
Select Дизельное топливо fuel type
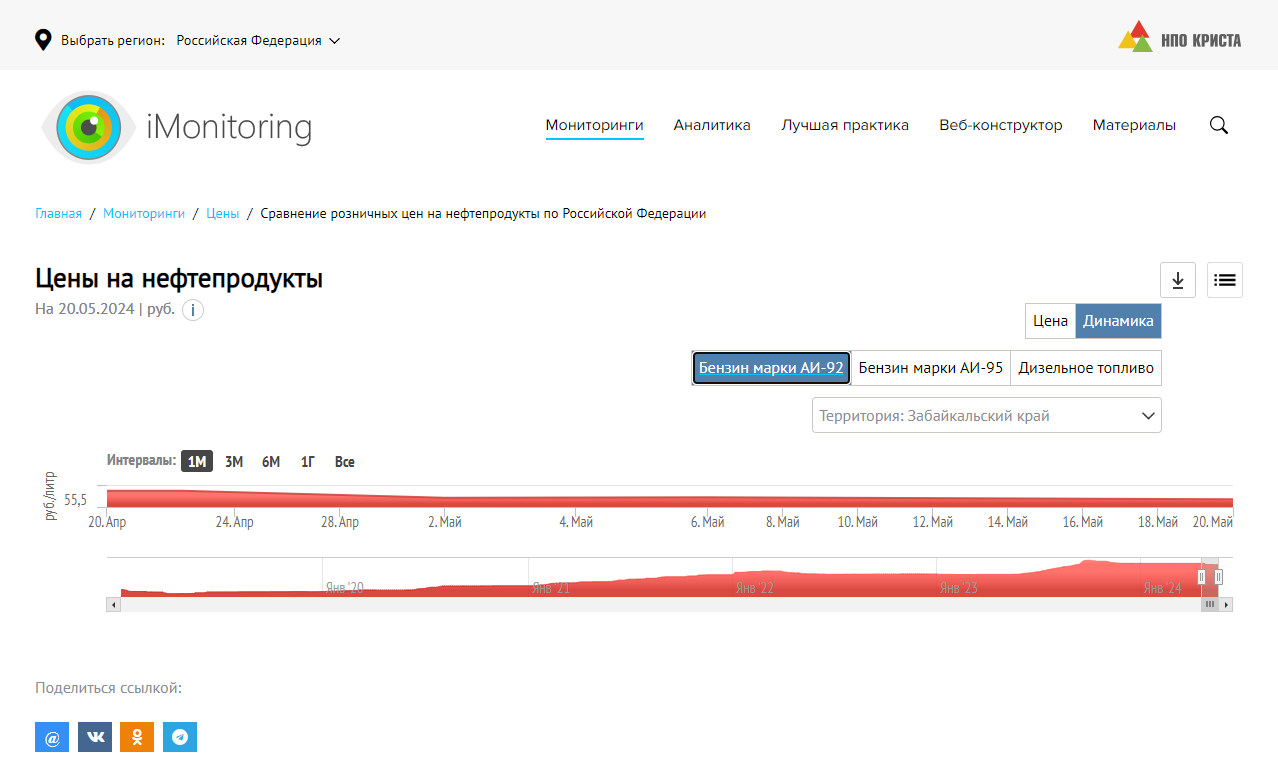pos(1085,368)
